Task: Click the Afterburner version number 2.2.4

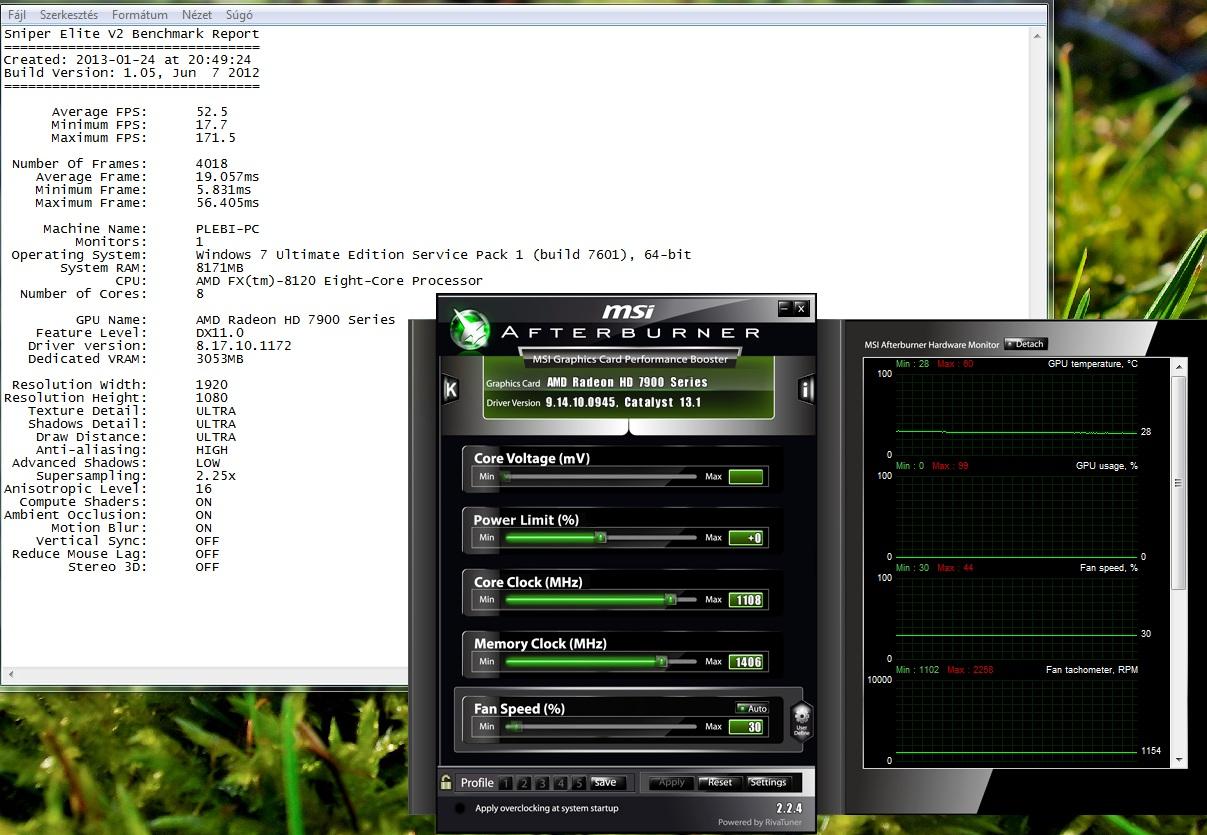Action: coord(789,808)
